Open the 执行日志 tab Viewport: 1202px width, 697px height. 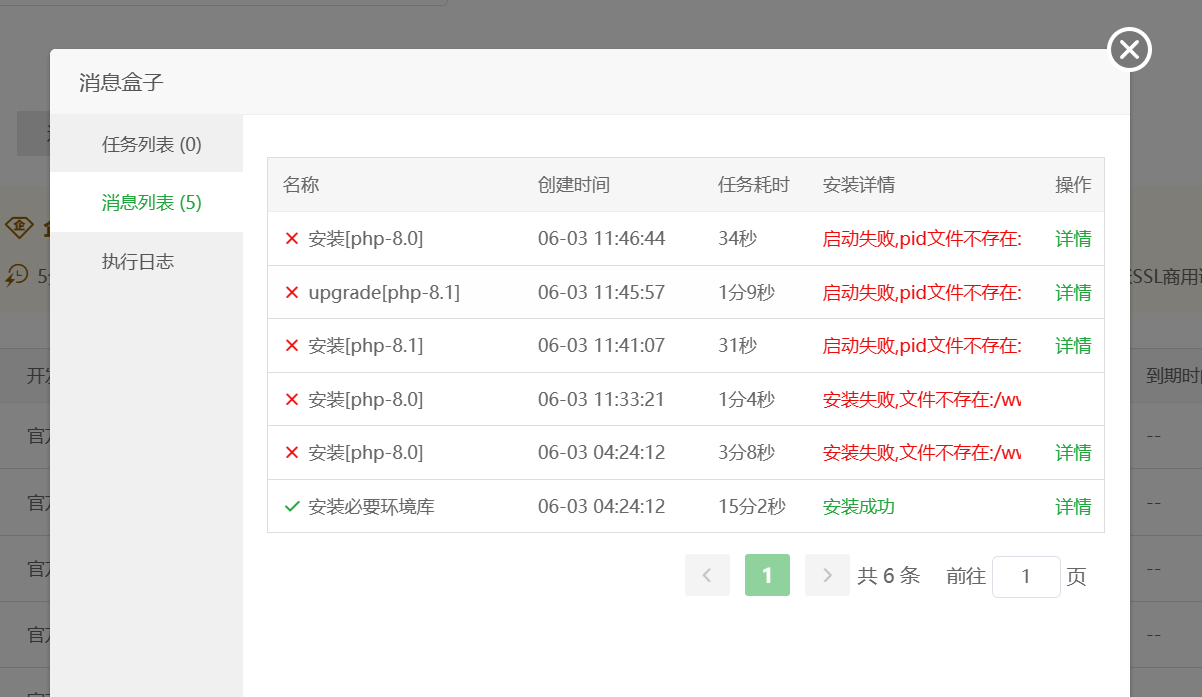point(147,262)
